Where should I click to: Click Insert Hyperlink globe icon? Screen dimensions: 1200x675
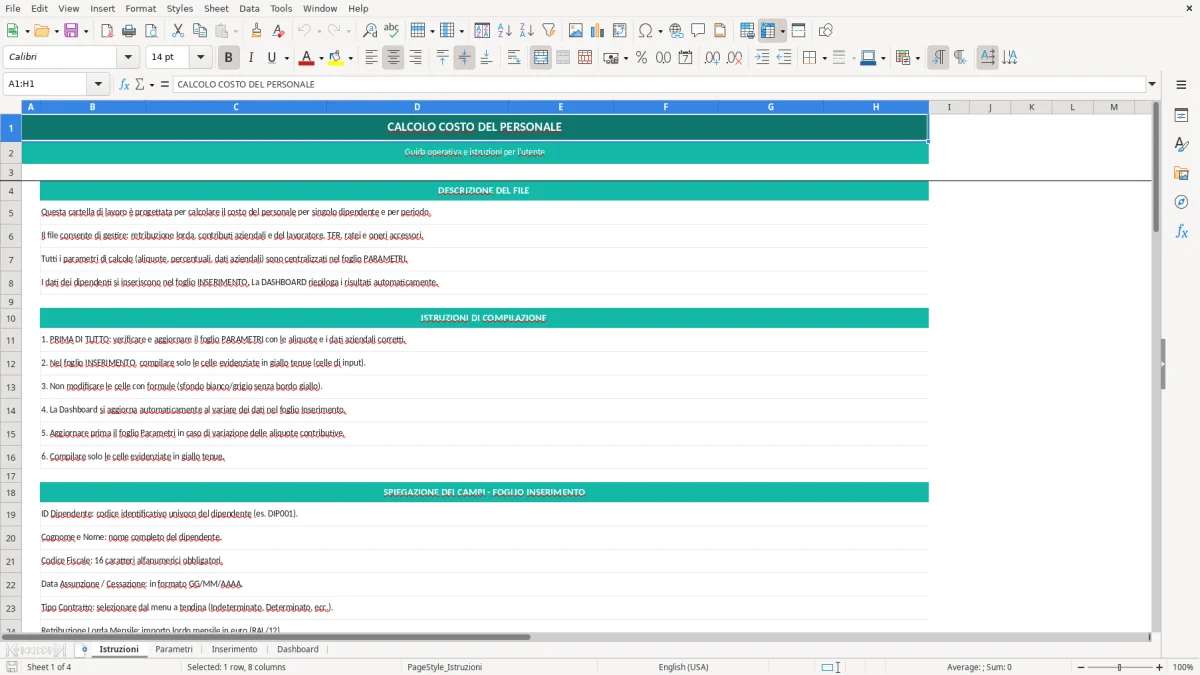click(676, 31)
